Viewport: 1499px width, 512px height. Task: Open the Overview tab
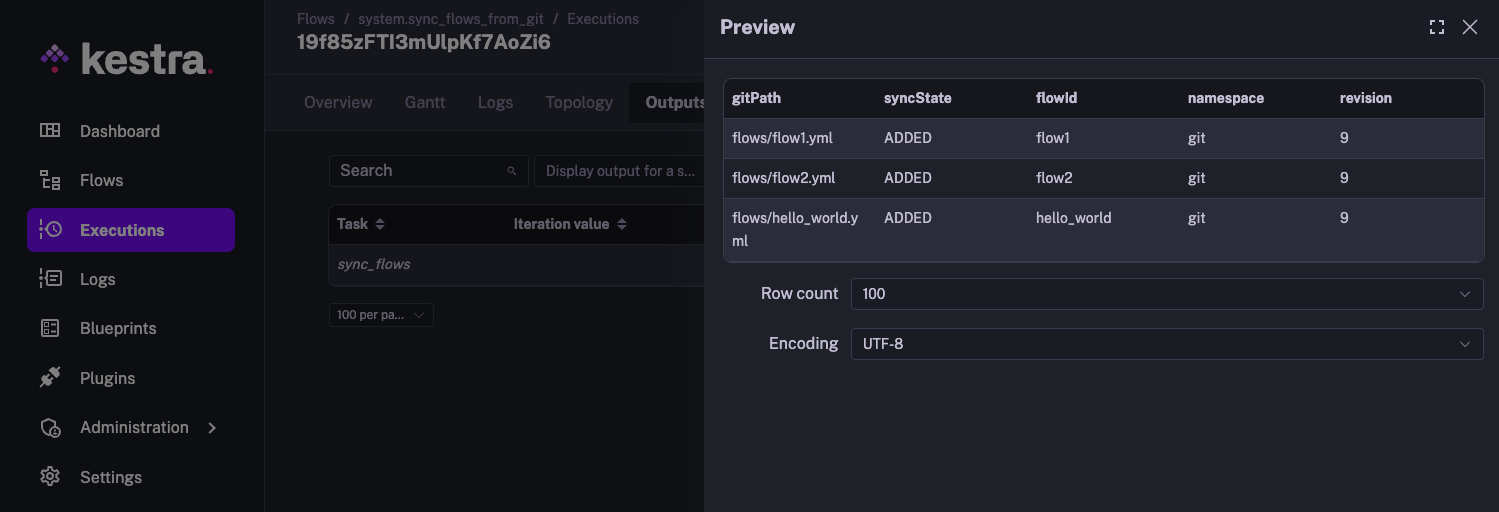(338, 102)
